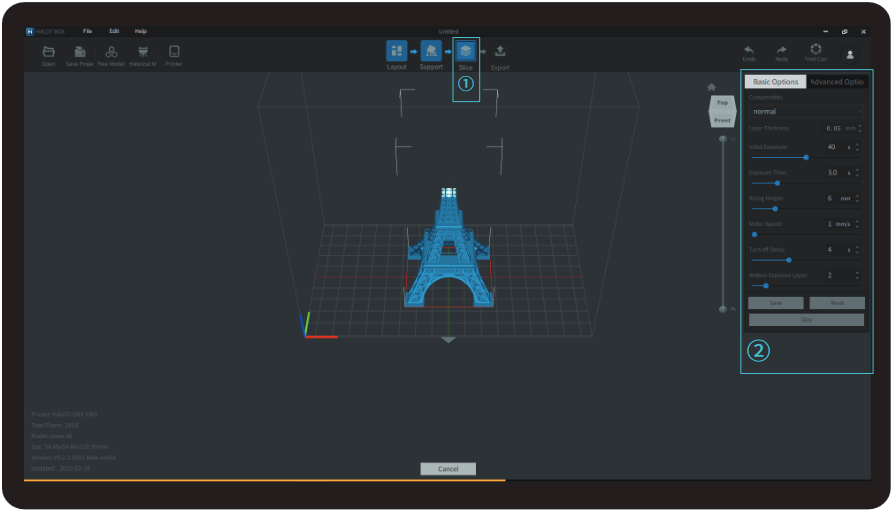
Task: Click the Slice button in options panel
Action: (806, 320)
